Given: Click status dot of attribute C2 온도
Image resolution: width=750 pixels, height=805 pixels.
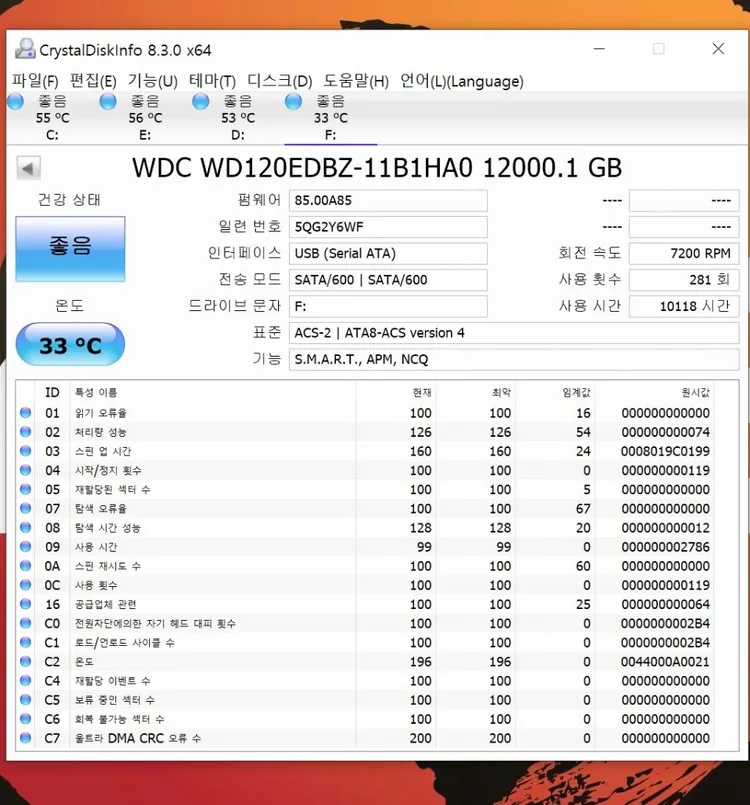Looking at the screenshot, I should pos(25,661).
